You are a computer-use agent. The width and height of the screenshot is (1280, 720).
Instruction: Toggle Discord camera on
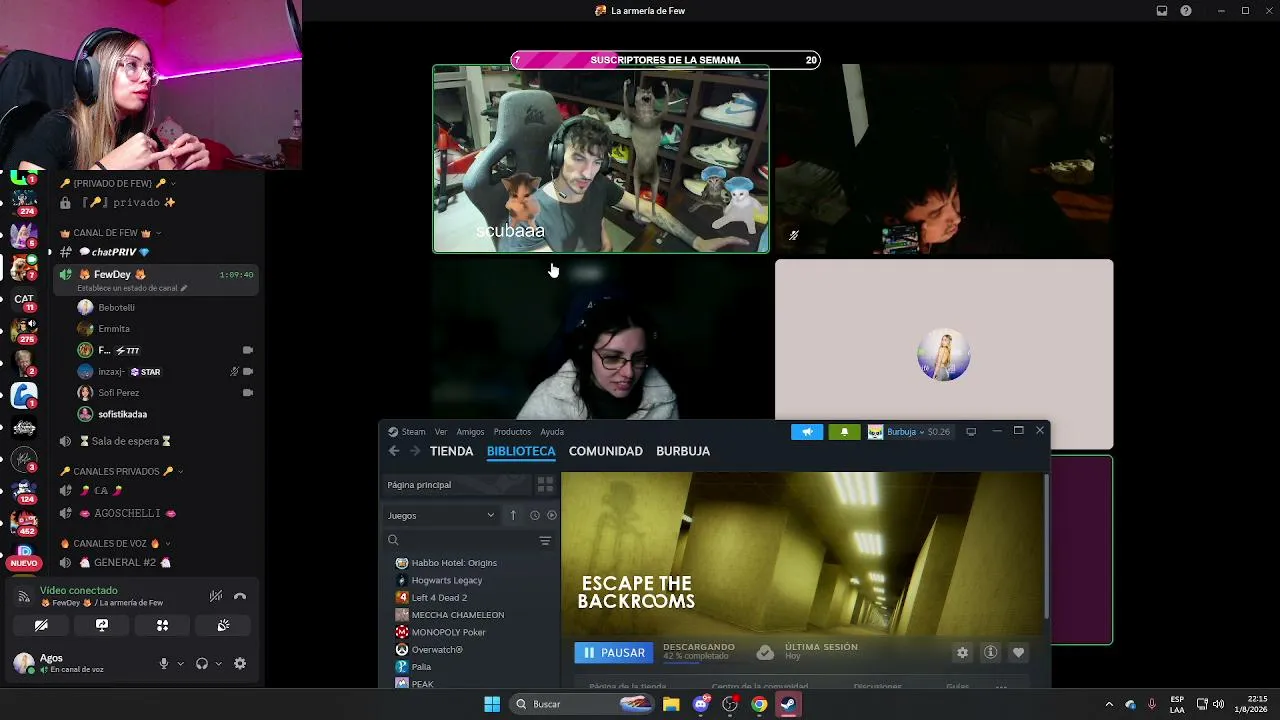[41, 625]
